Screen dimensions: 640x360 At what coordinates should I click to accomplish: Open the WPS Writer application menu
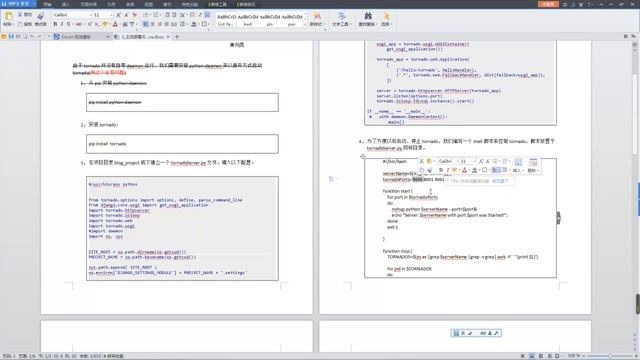pos(18,4)
